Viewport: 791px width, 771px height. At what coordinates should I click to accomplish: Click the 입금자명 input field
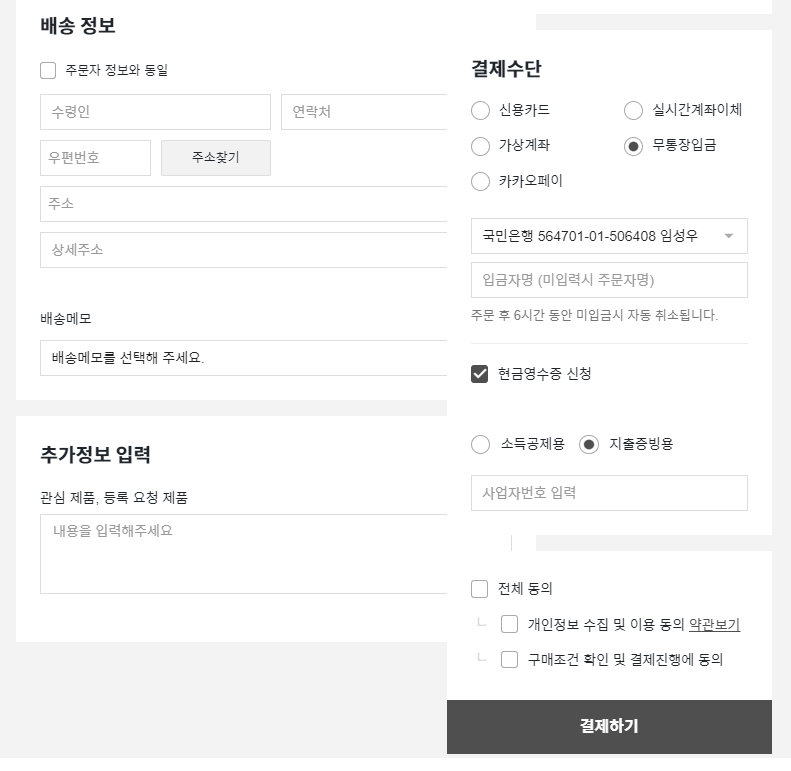tap(609, 280)
